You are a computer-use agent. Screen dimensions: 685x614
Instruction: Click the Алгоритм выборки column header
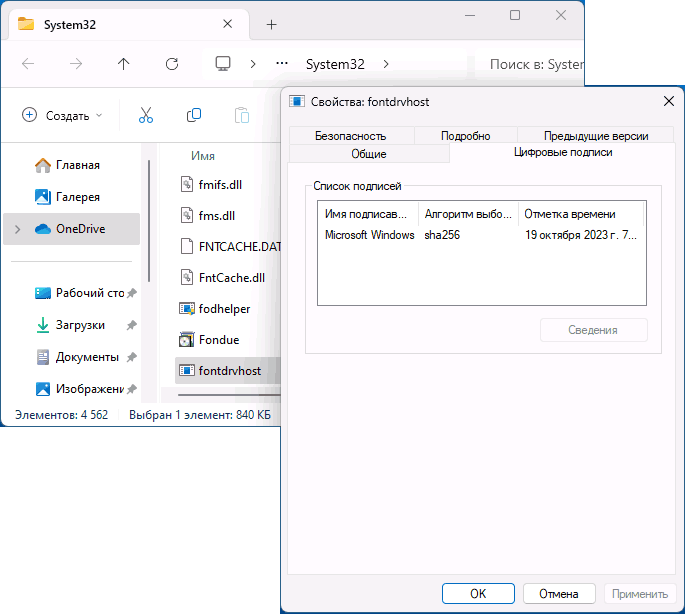468,214
